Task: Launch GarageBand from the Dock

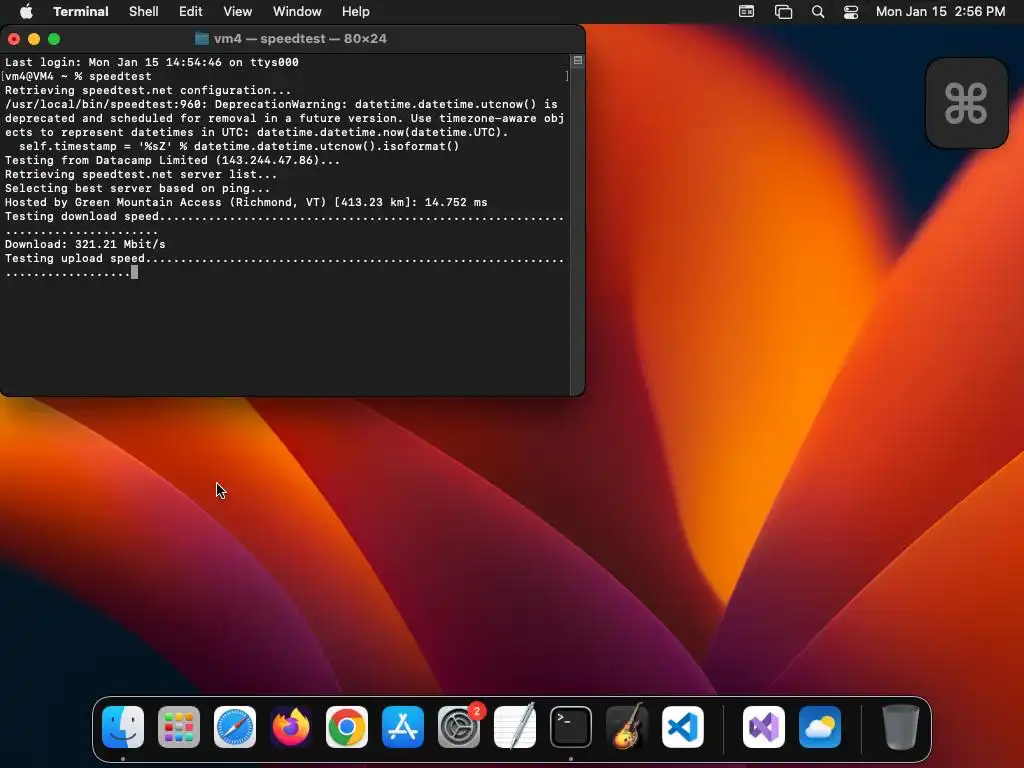Action: click(627, 727)
